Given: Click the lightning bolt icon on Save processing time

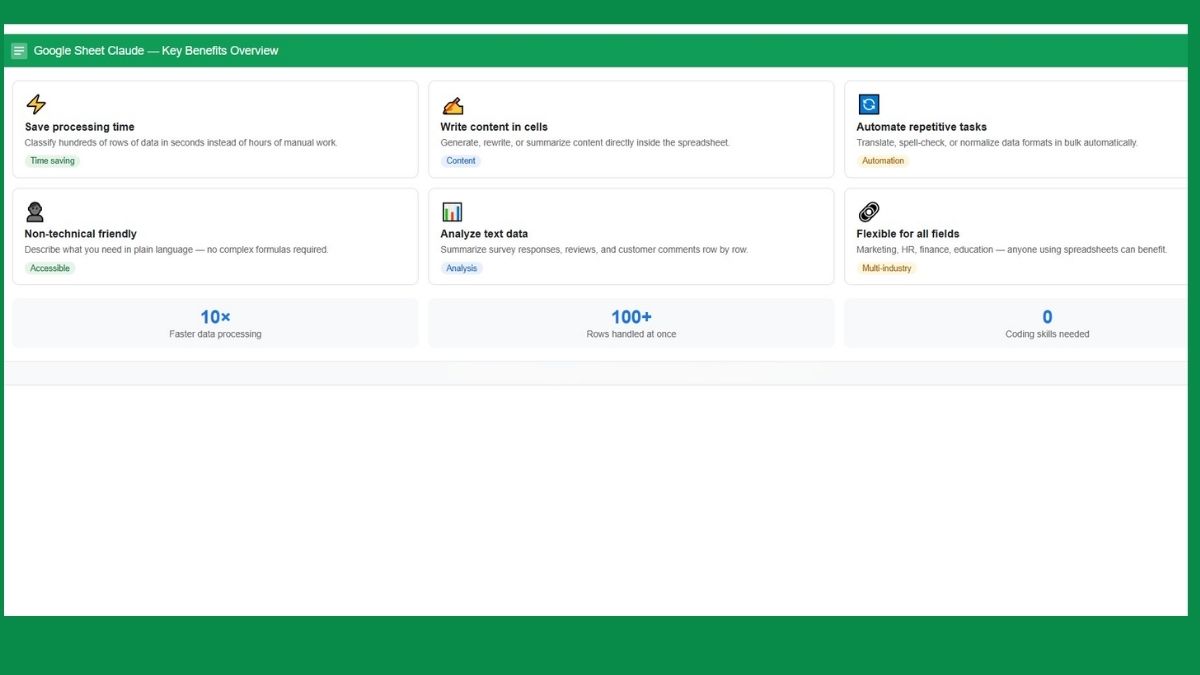Looking at the screenshot, I should pyautogui.click(x=36, y=104).
